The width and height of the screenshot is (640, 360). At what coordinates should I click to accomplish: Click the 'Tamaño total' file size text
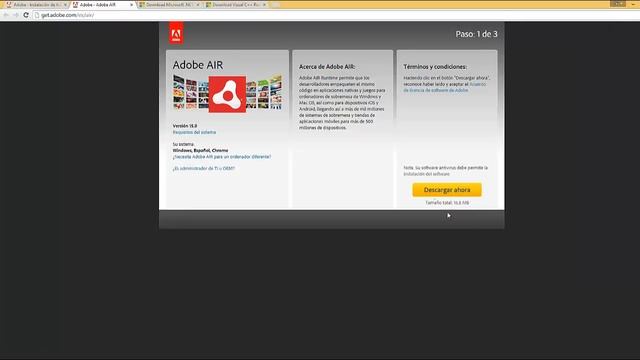coord(447,202)
